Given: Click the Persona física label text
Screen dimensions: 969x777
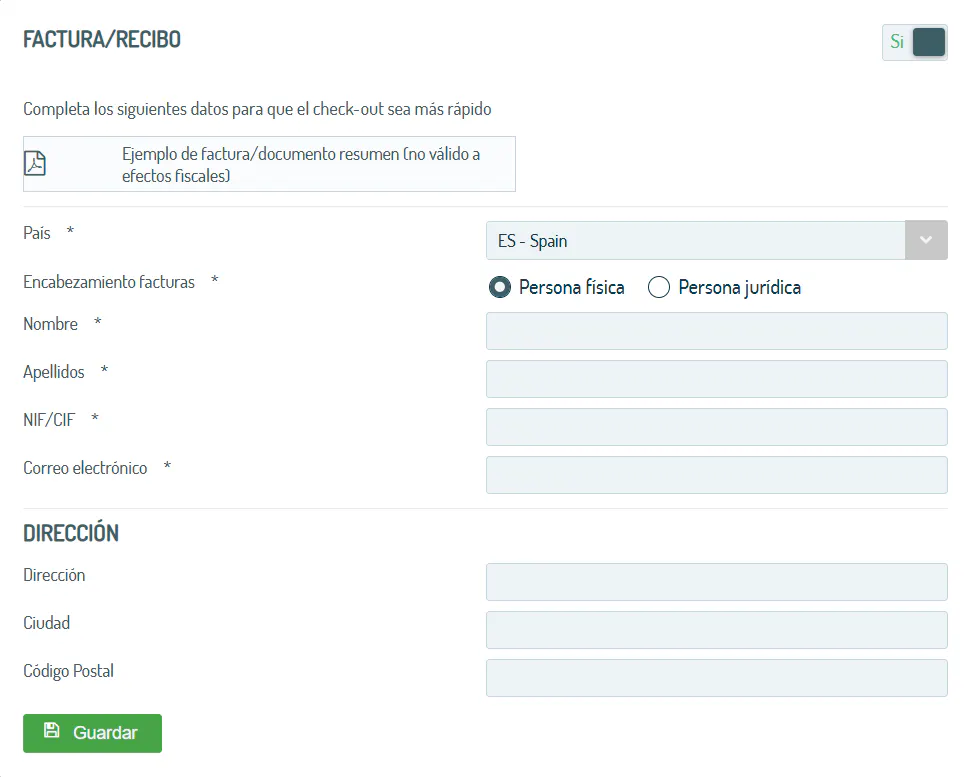Looking at the screenshot, I should click(x=572, y=287).
